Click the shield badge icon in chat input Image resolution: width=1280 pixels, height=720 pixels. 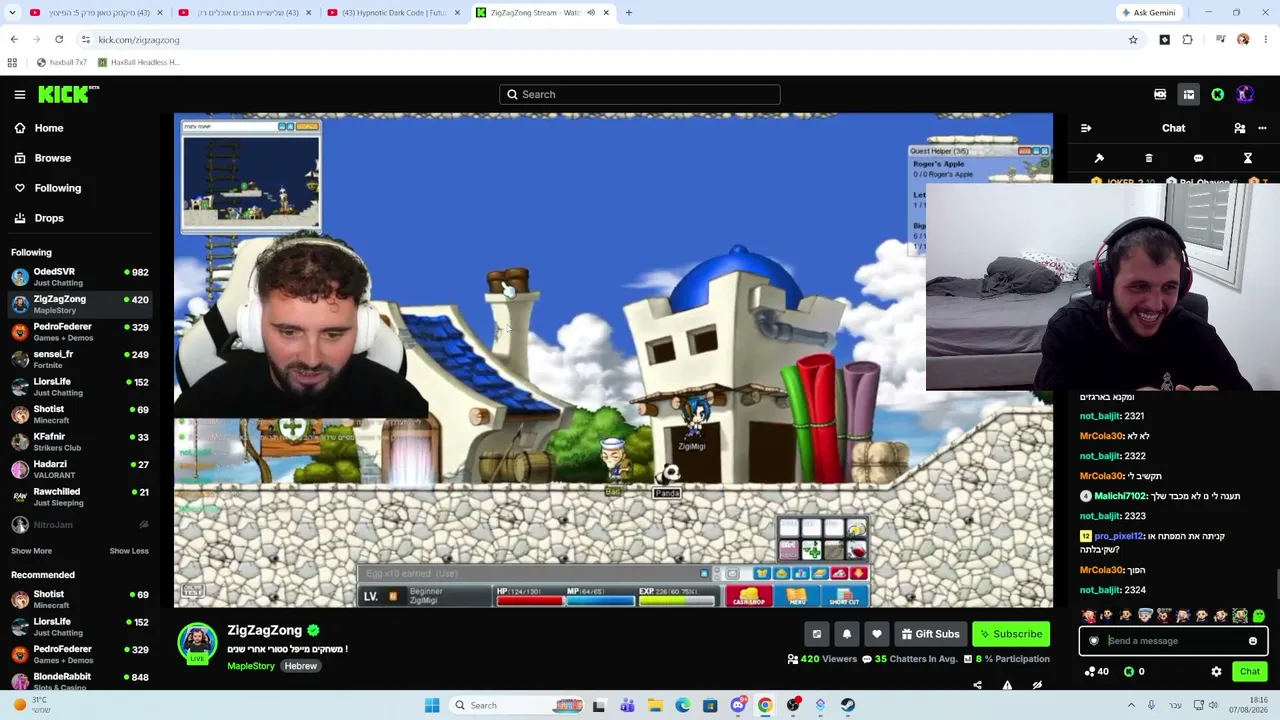(x=1094, y=641)
